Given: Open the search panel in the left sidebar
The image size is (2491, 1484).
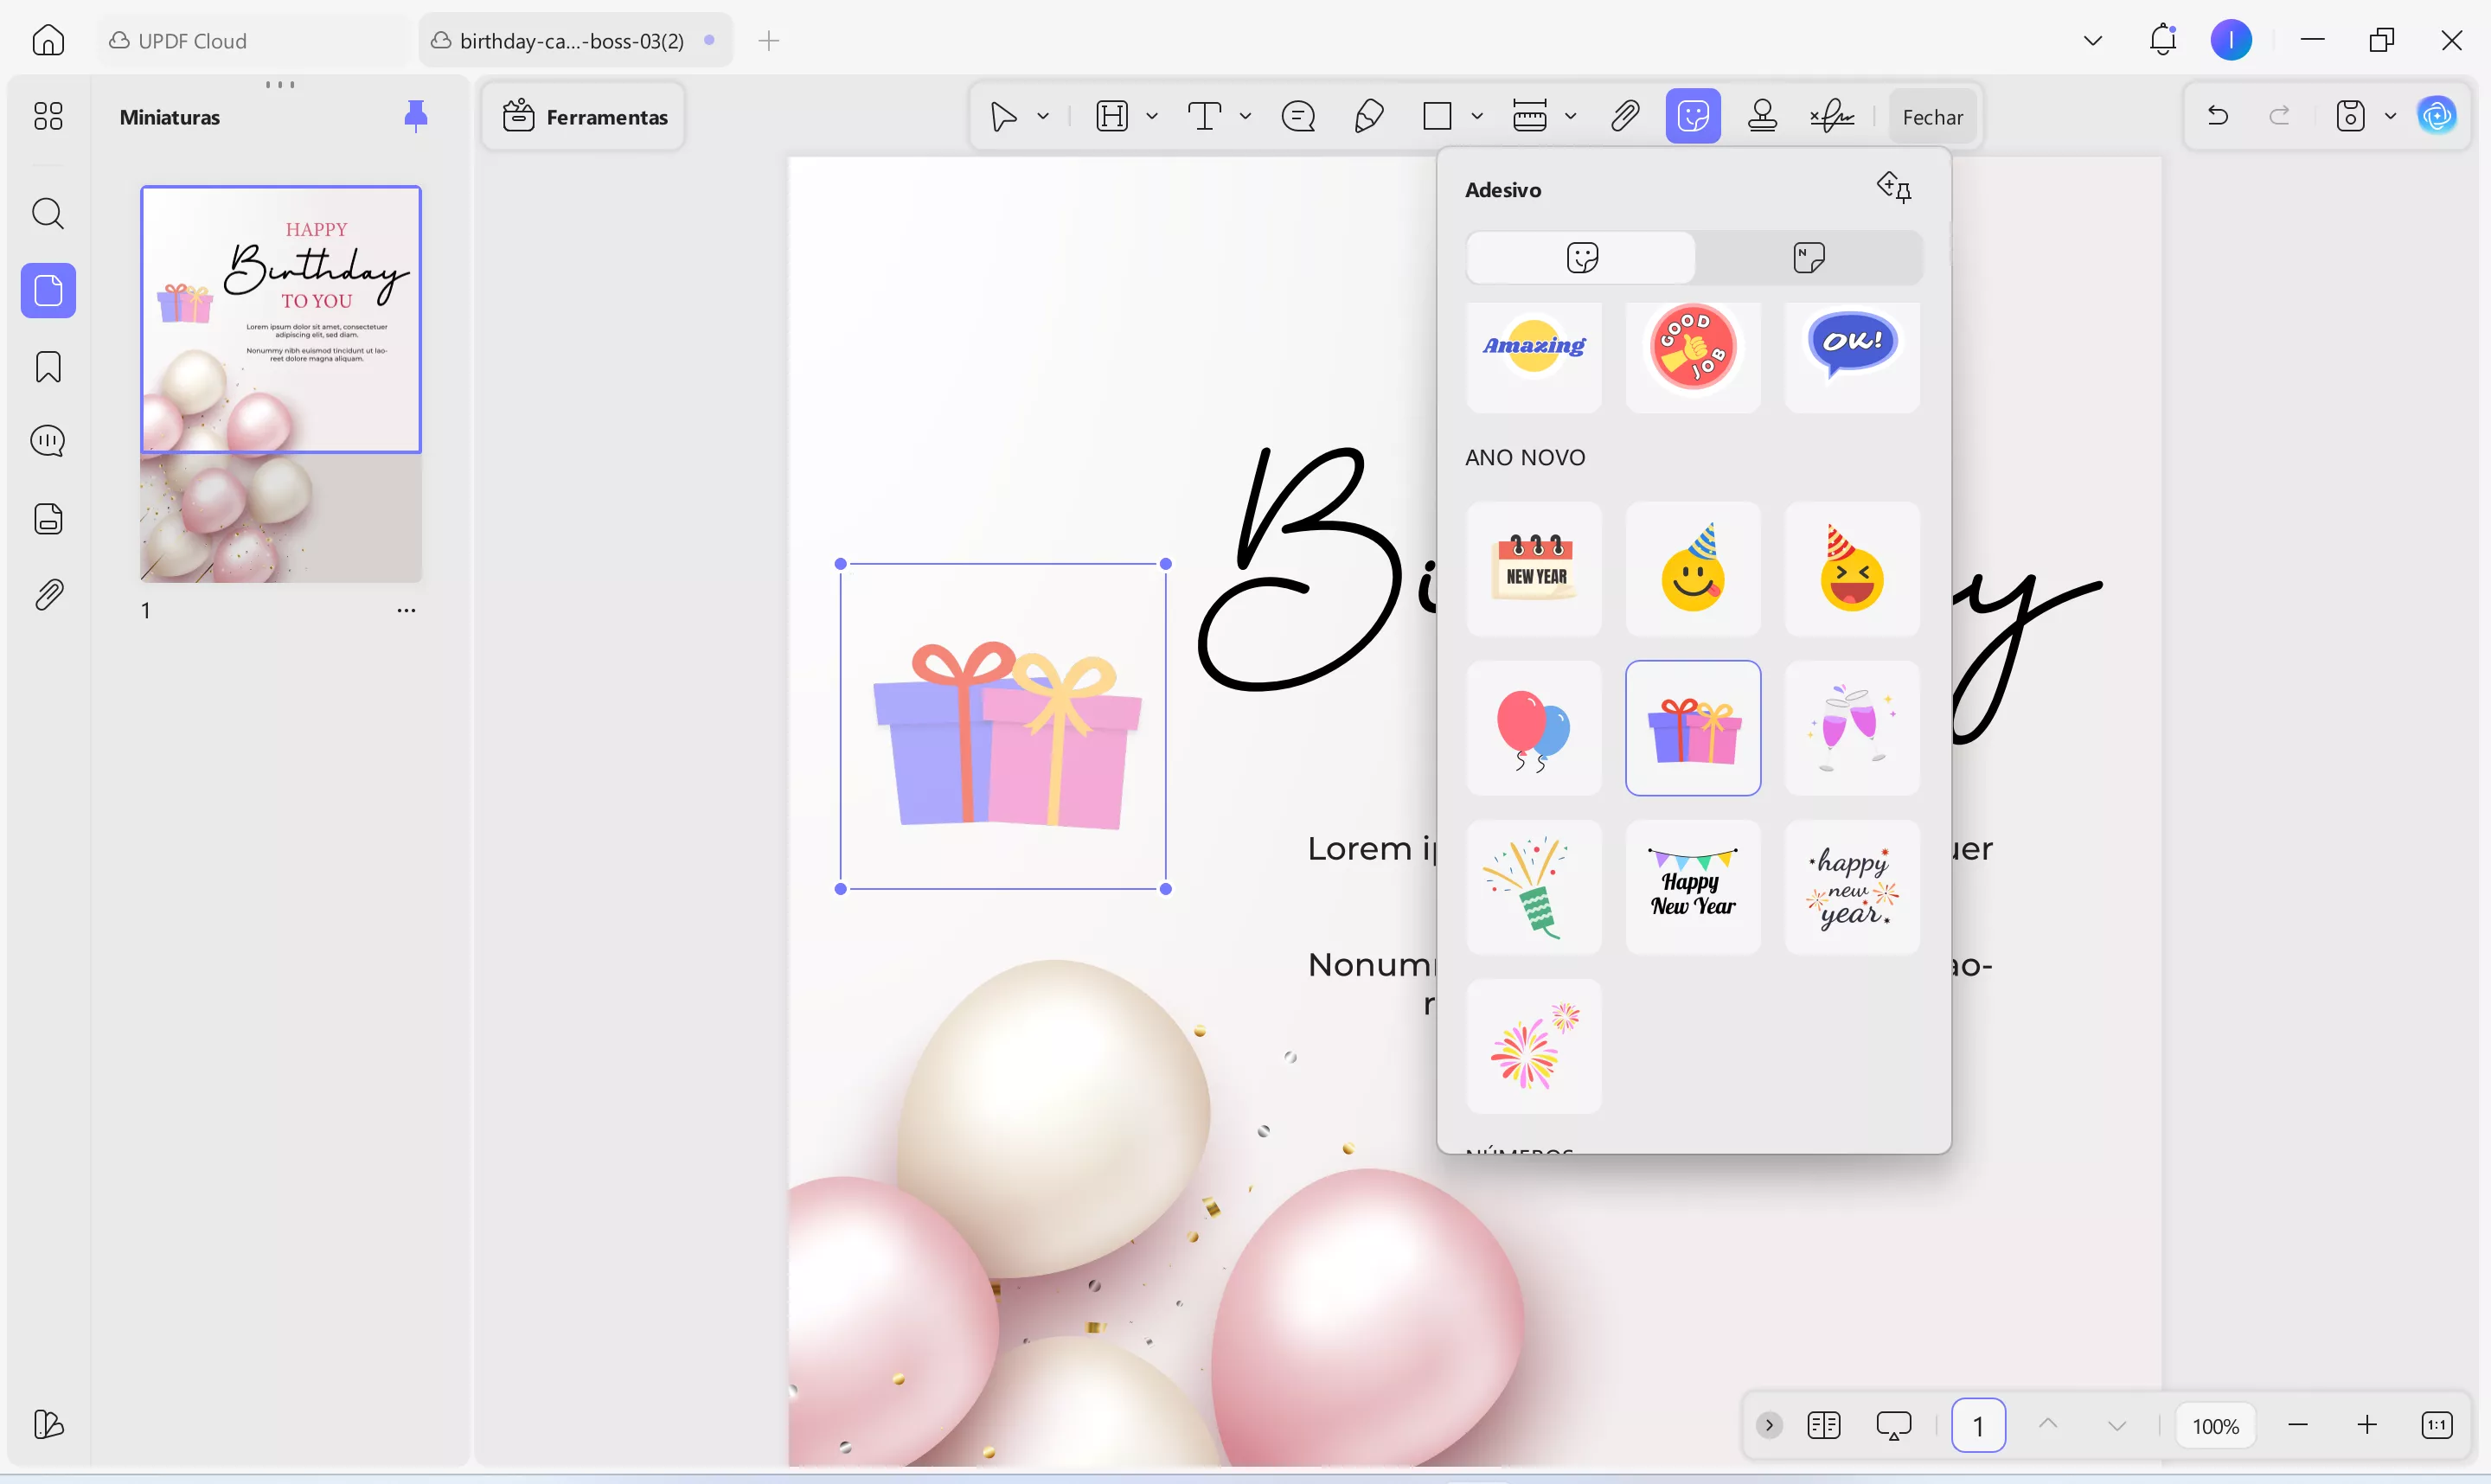Looking at the screenshot, I should pos(48,214).
